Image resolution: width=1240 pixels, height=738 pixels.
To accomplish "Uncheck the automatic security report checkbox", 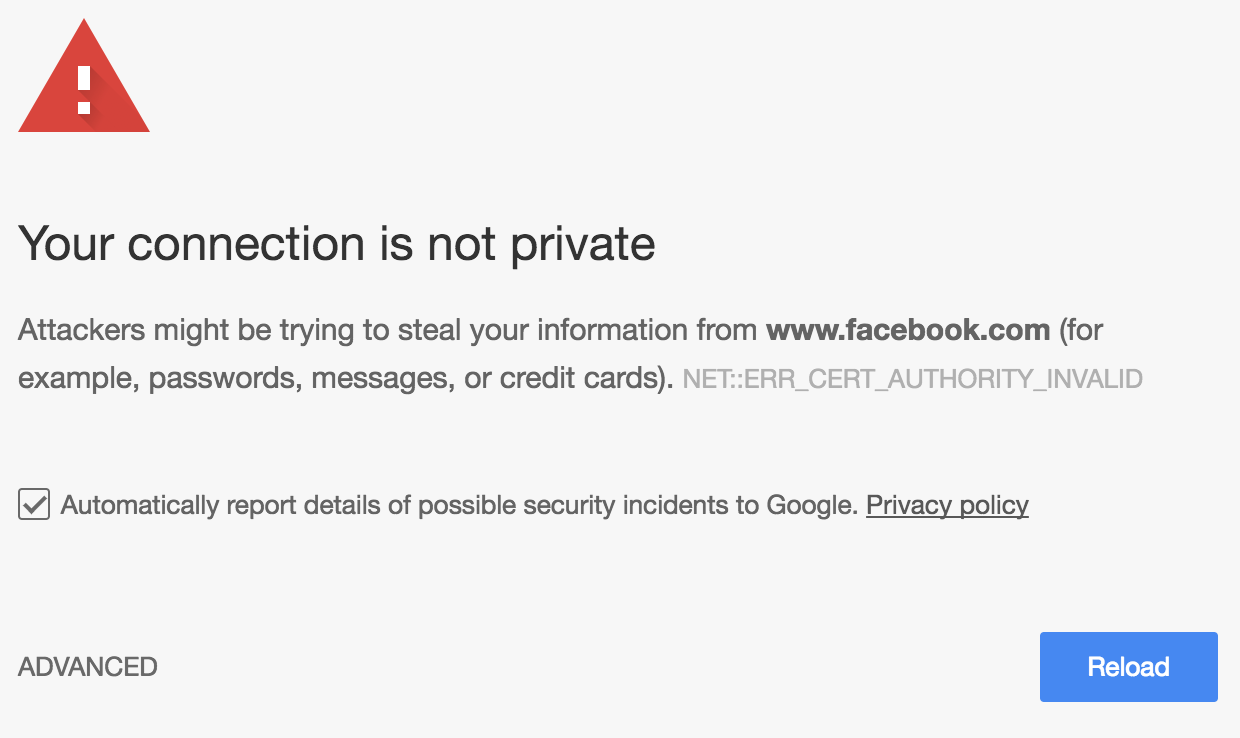I will 34,505.
